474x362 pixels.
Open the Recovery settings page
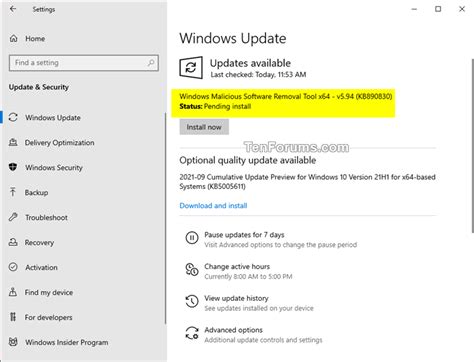pyautogui.click(x=39, y=243)
